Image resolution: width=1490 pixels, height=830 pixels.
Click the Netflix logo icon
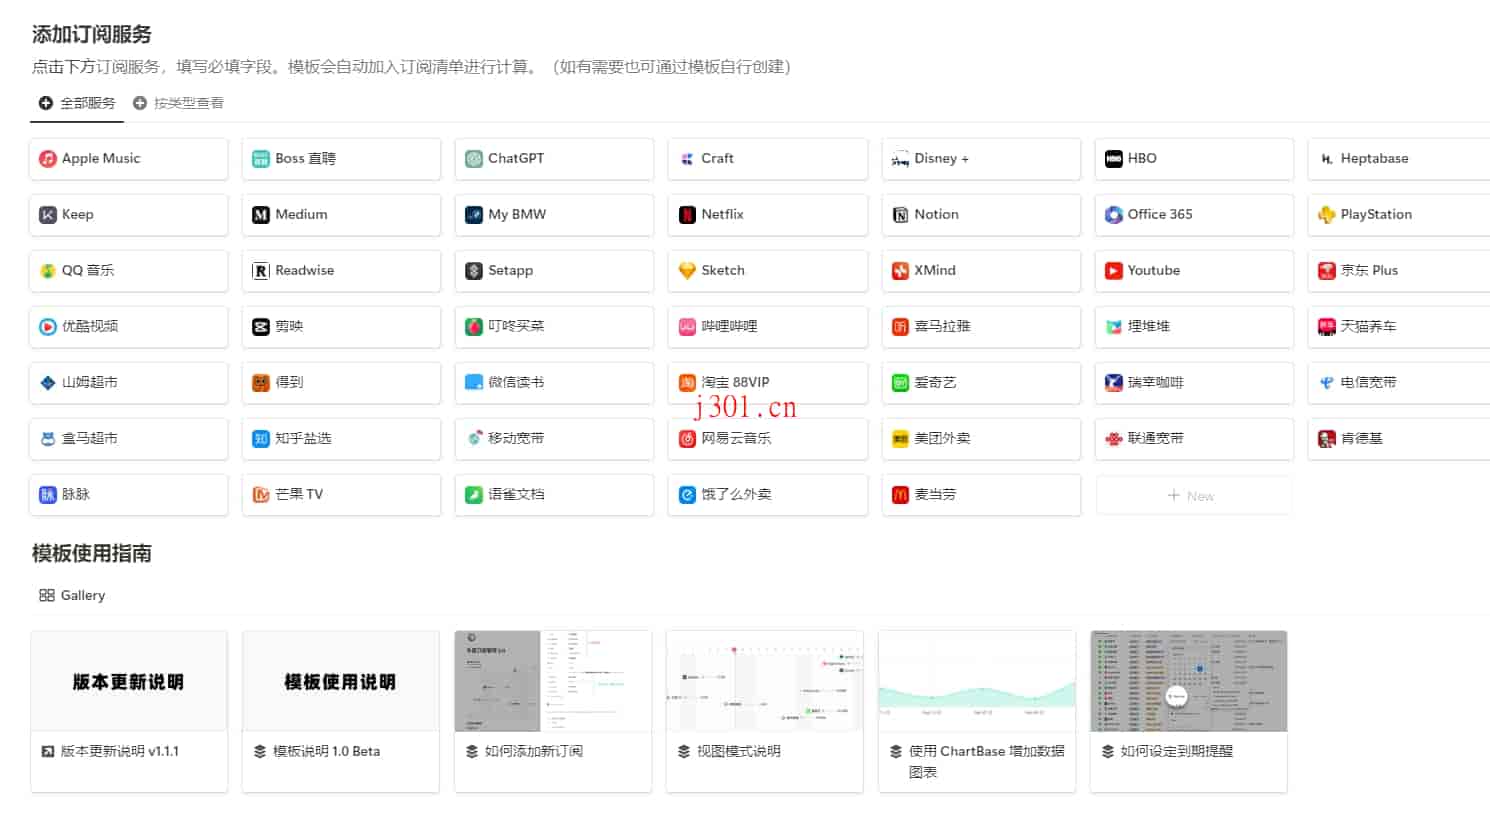pyautogui.click(x=687, y=215)
